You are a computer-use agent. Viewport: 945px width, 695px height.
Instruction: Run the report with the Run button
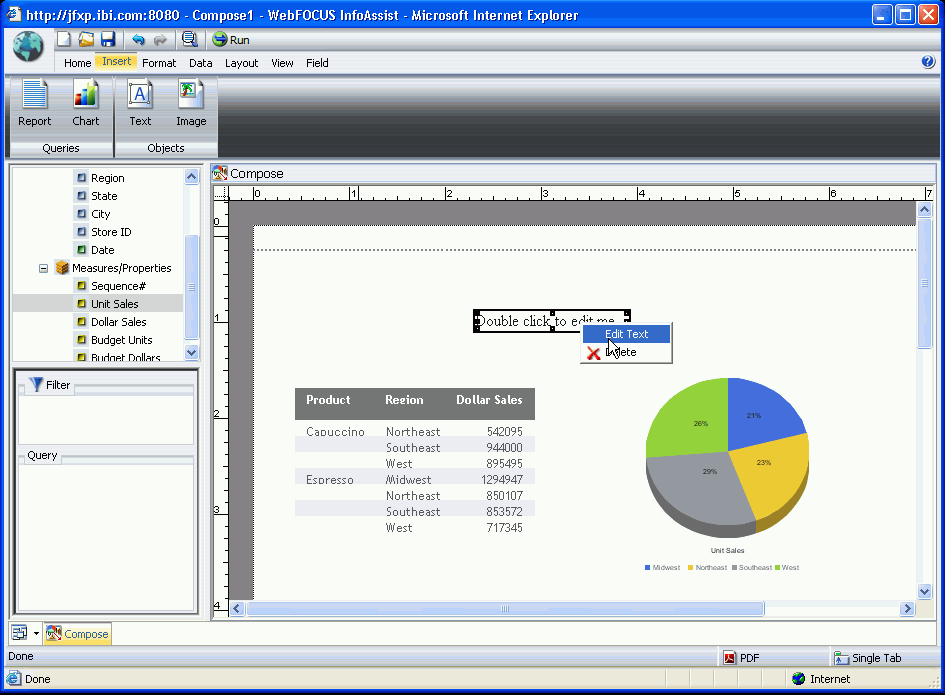(x=231, y=40)
